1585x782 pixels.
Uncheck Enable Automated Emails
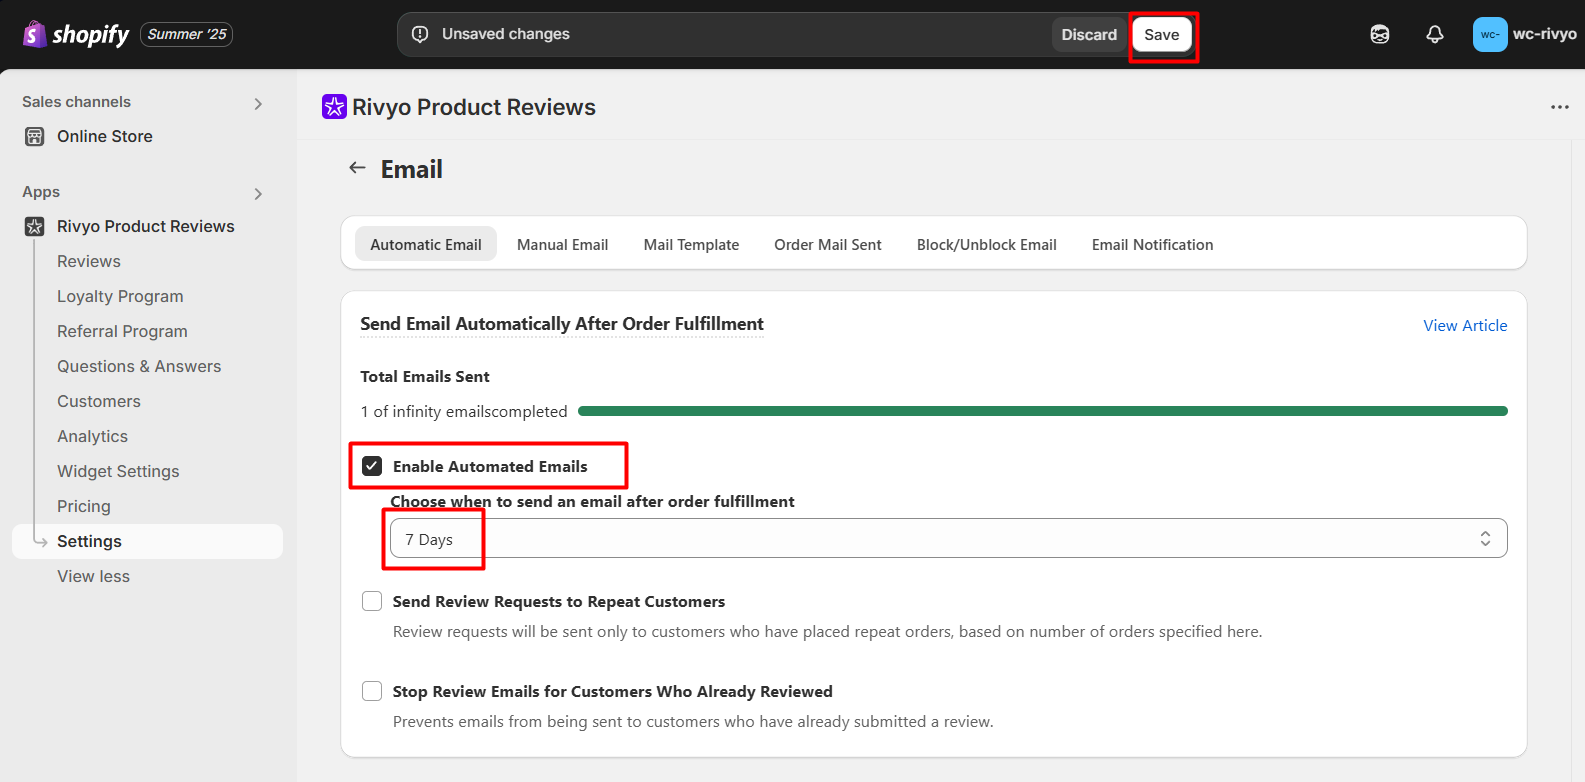tap(372, 466)
